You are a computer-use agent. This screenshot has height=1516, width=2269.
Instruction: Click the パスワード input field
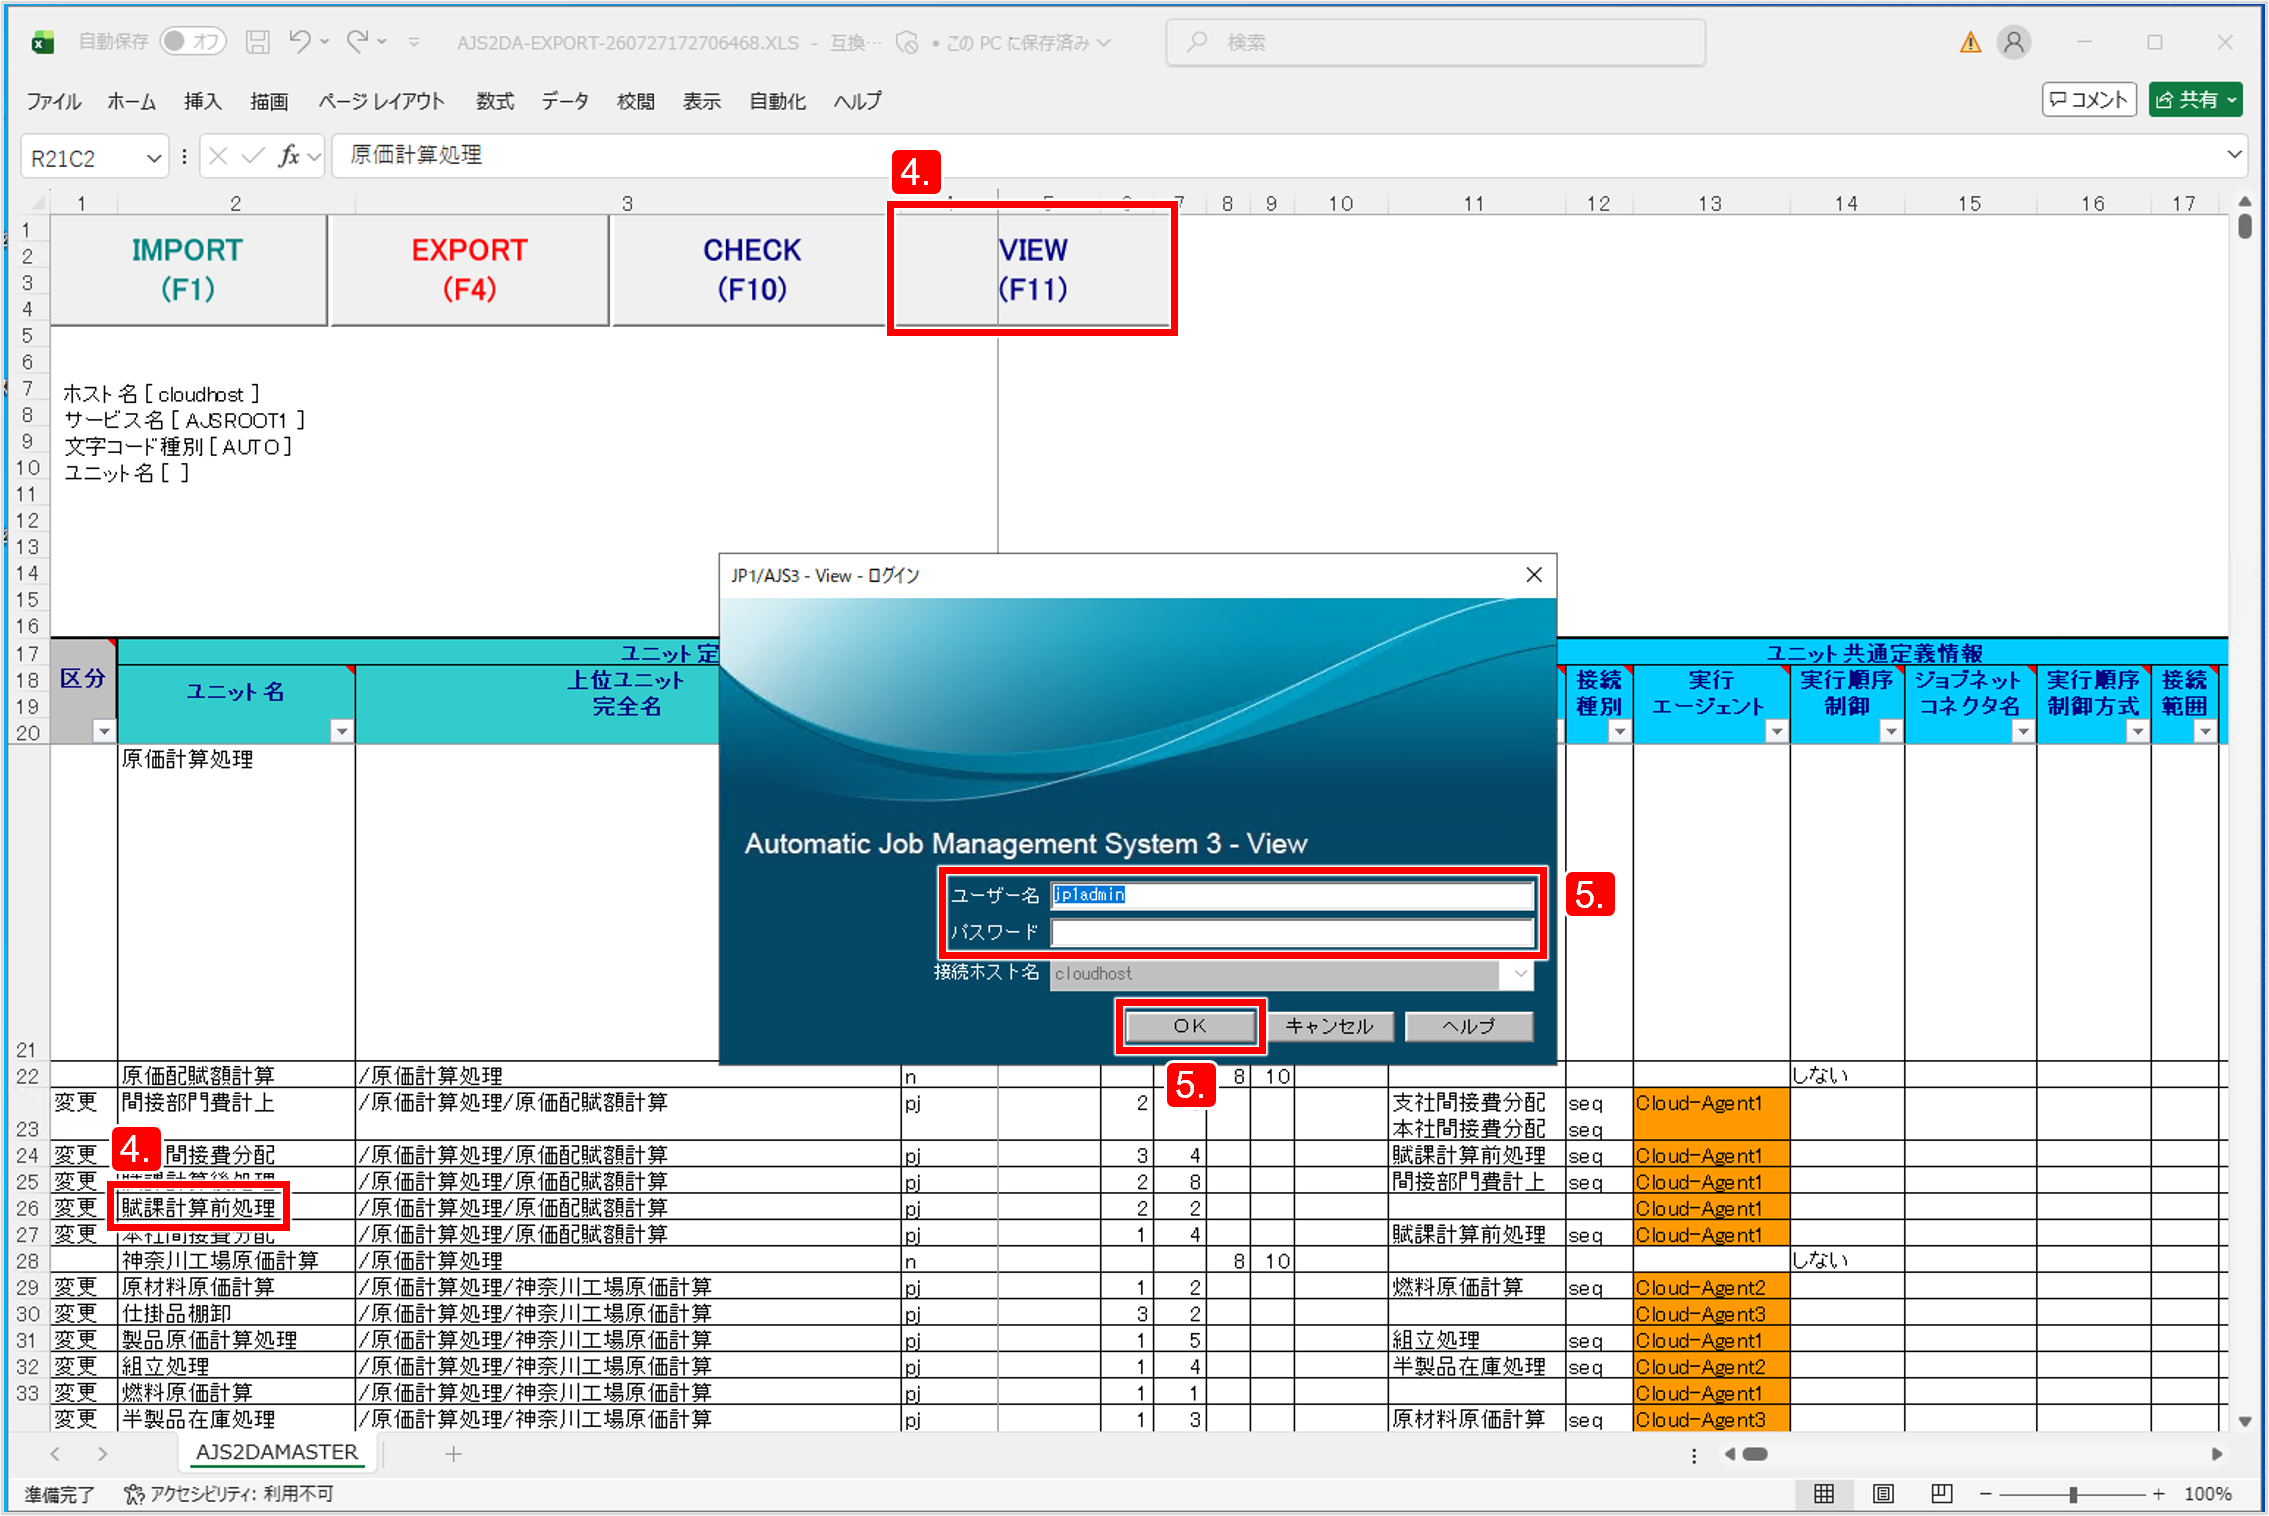click(1292, 933)
